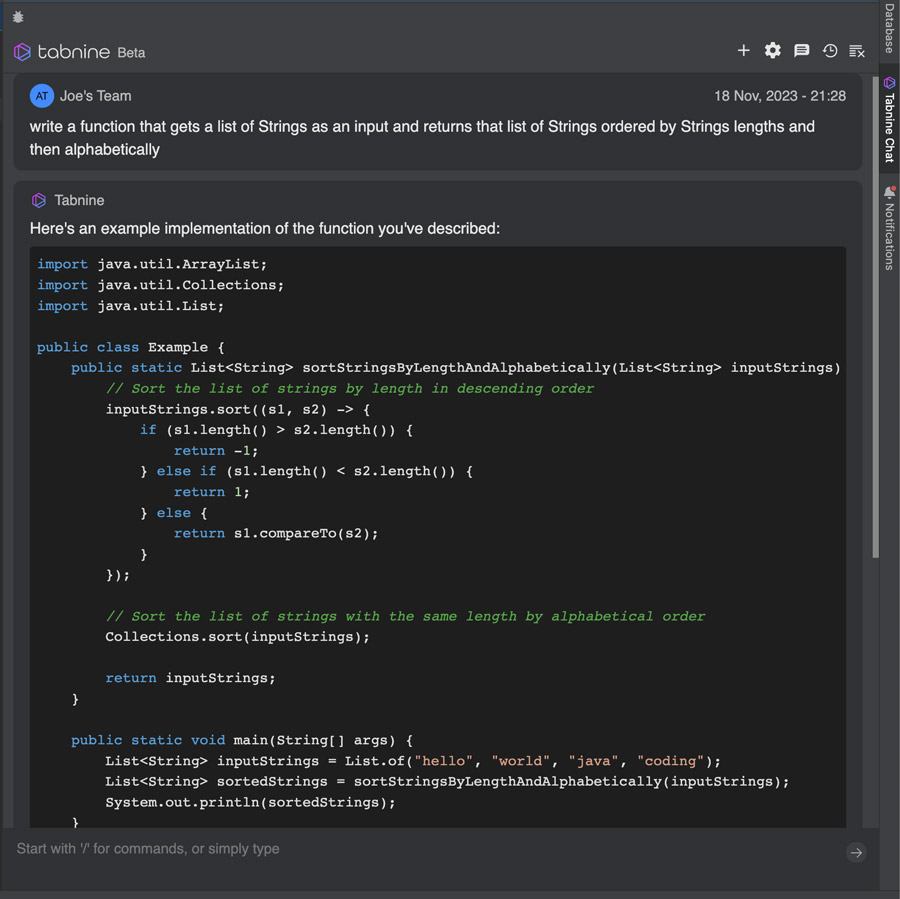Click the Joe's Team user name

(95, 96)
